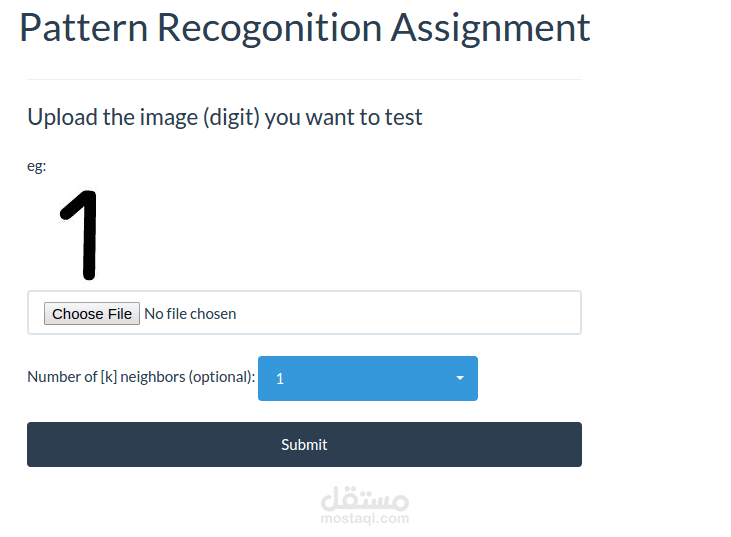
Task: Click the word 'Recogonition' in the title
Action: 269,28
